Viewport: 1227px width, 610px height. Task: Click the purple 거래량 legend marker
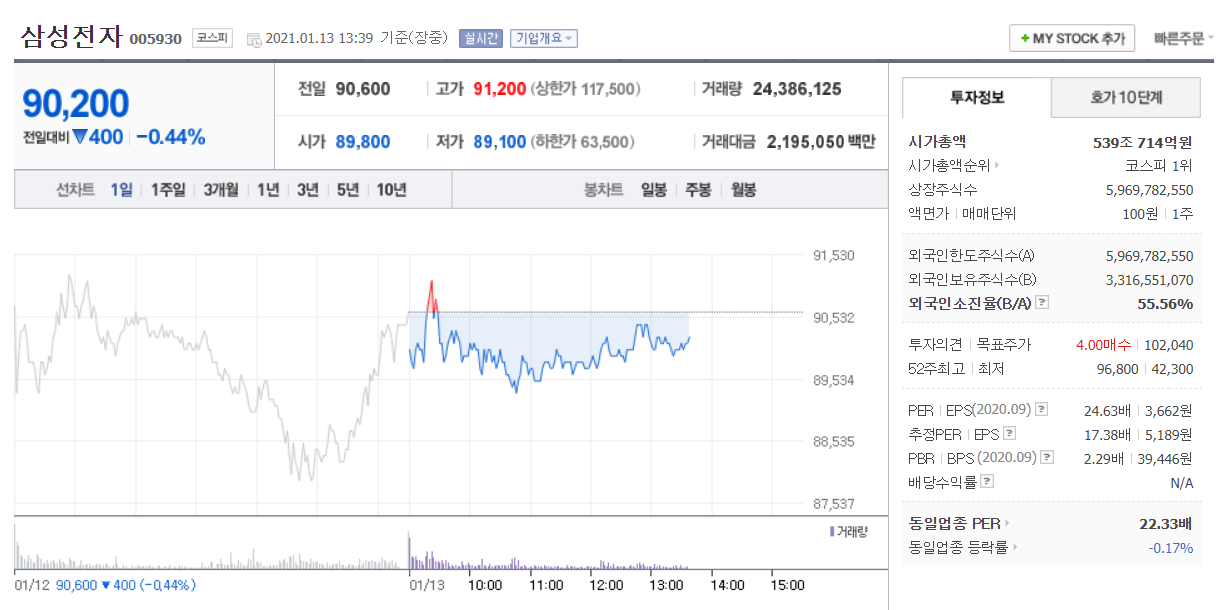(x=832, y=531)
